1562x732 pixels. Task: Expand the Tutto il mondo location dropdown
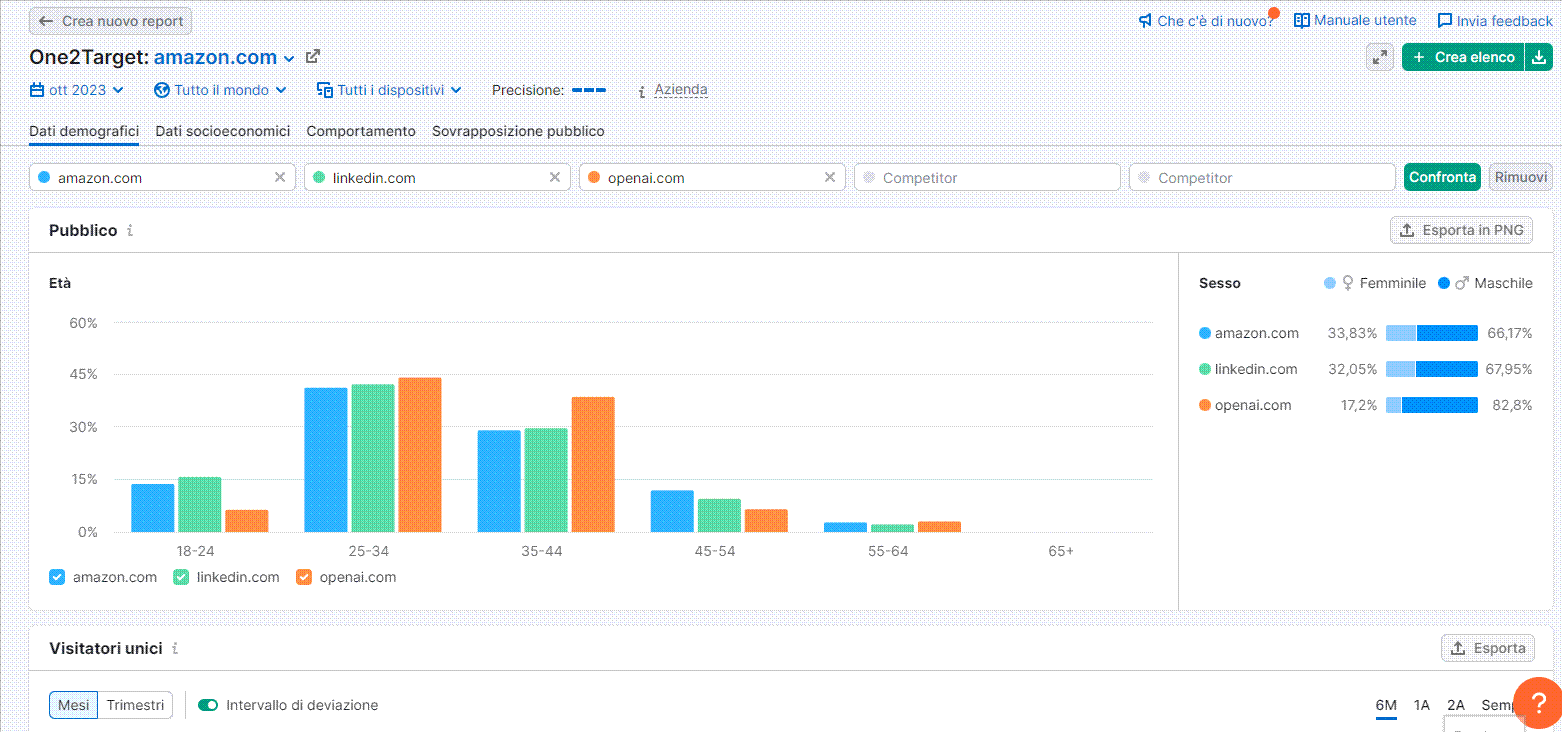pyautogui.click(x=219, y=89)
